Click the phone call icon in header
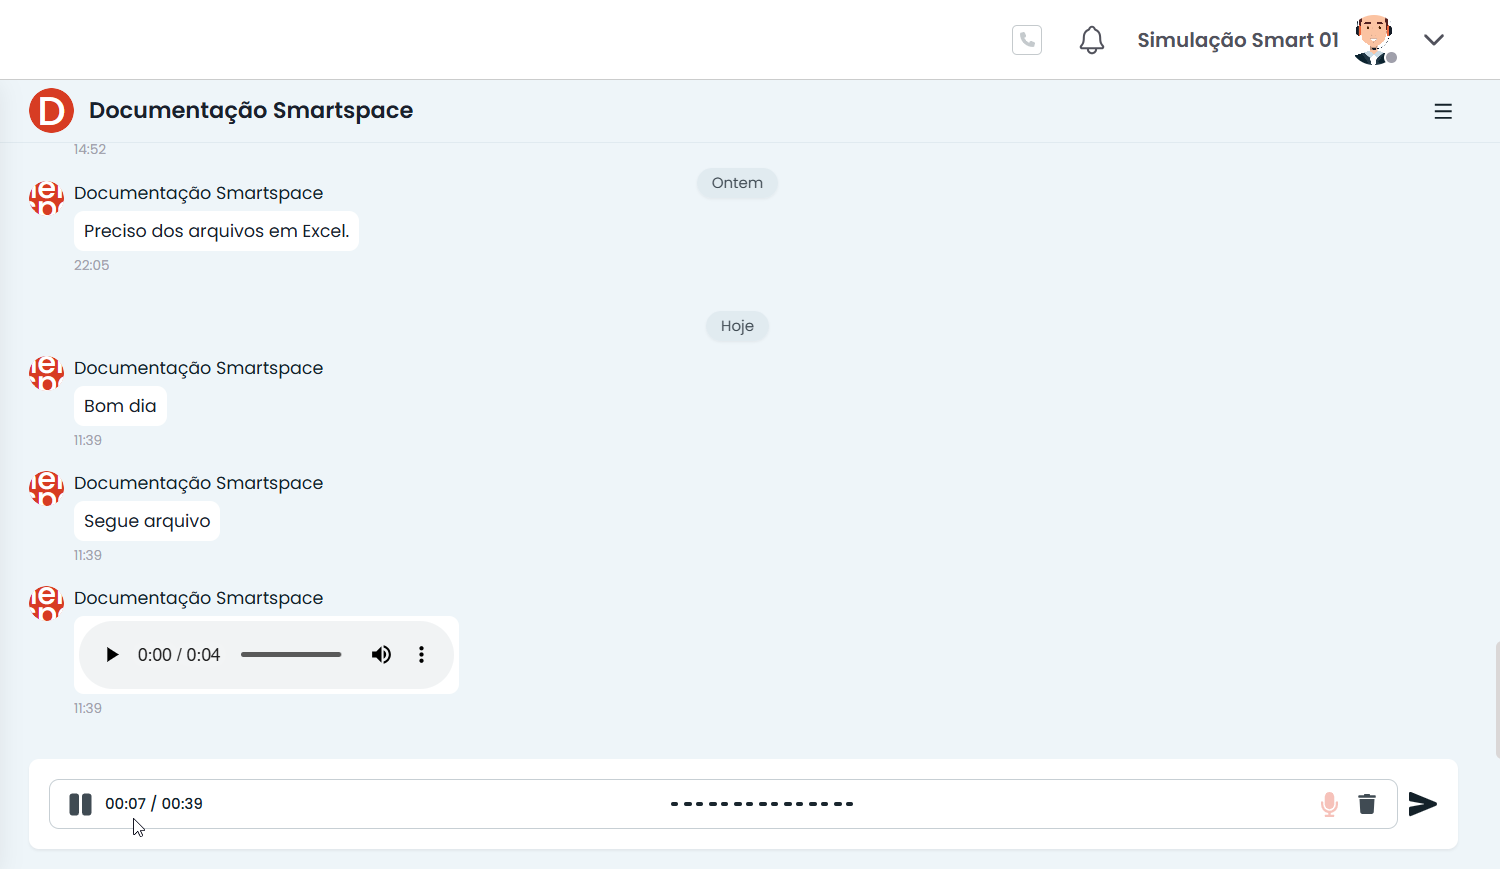Screen dimensions: 1500x869 [1026, 40]
